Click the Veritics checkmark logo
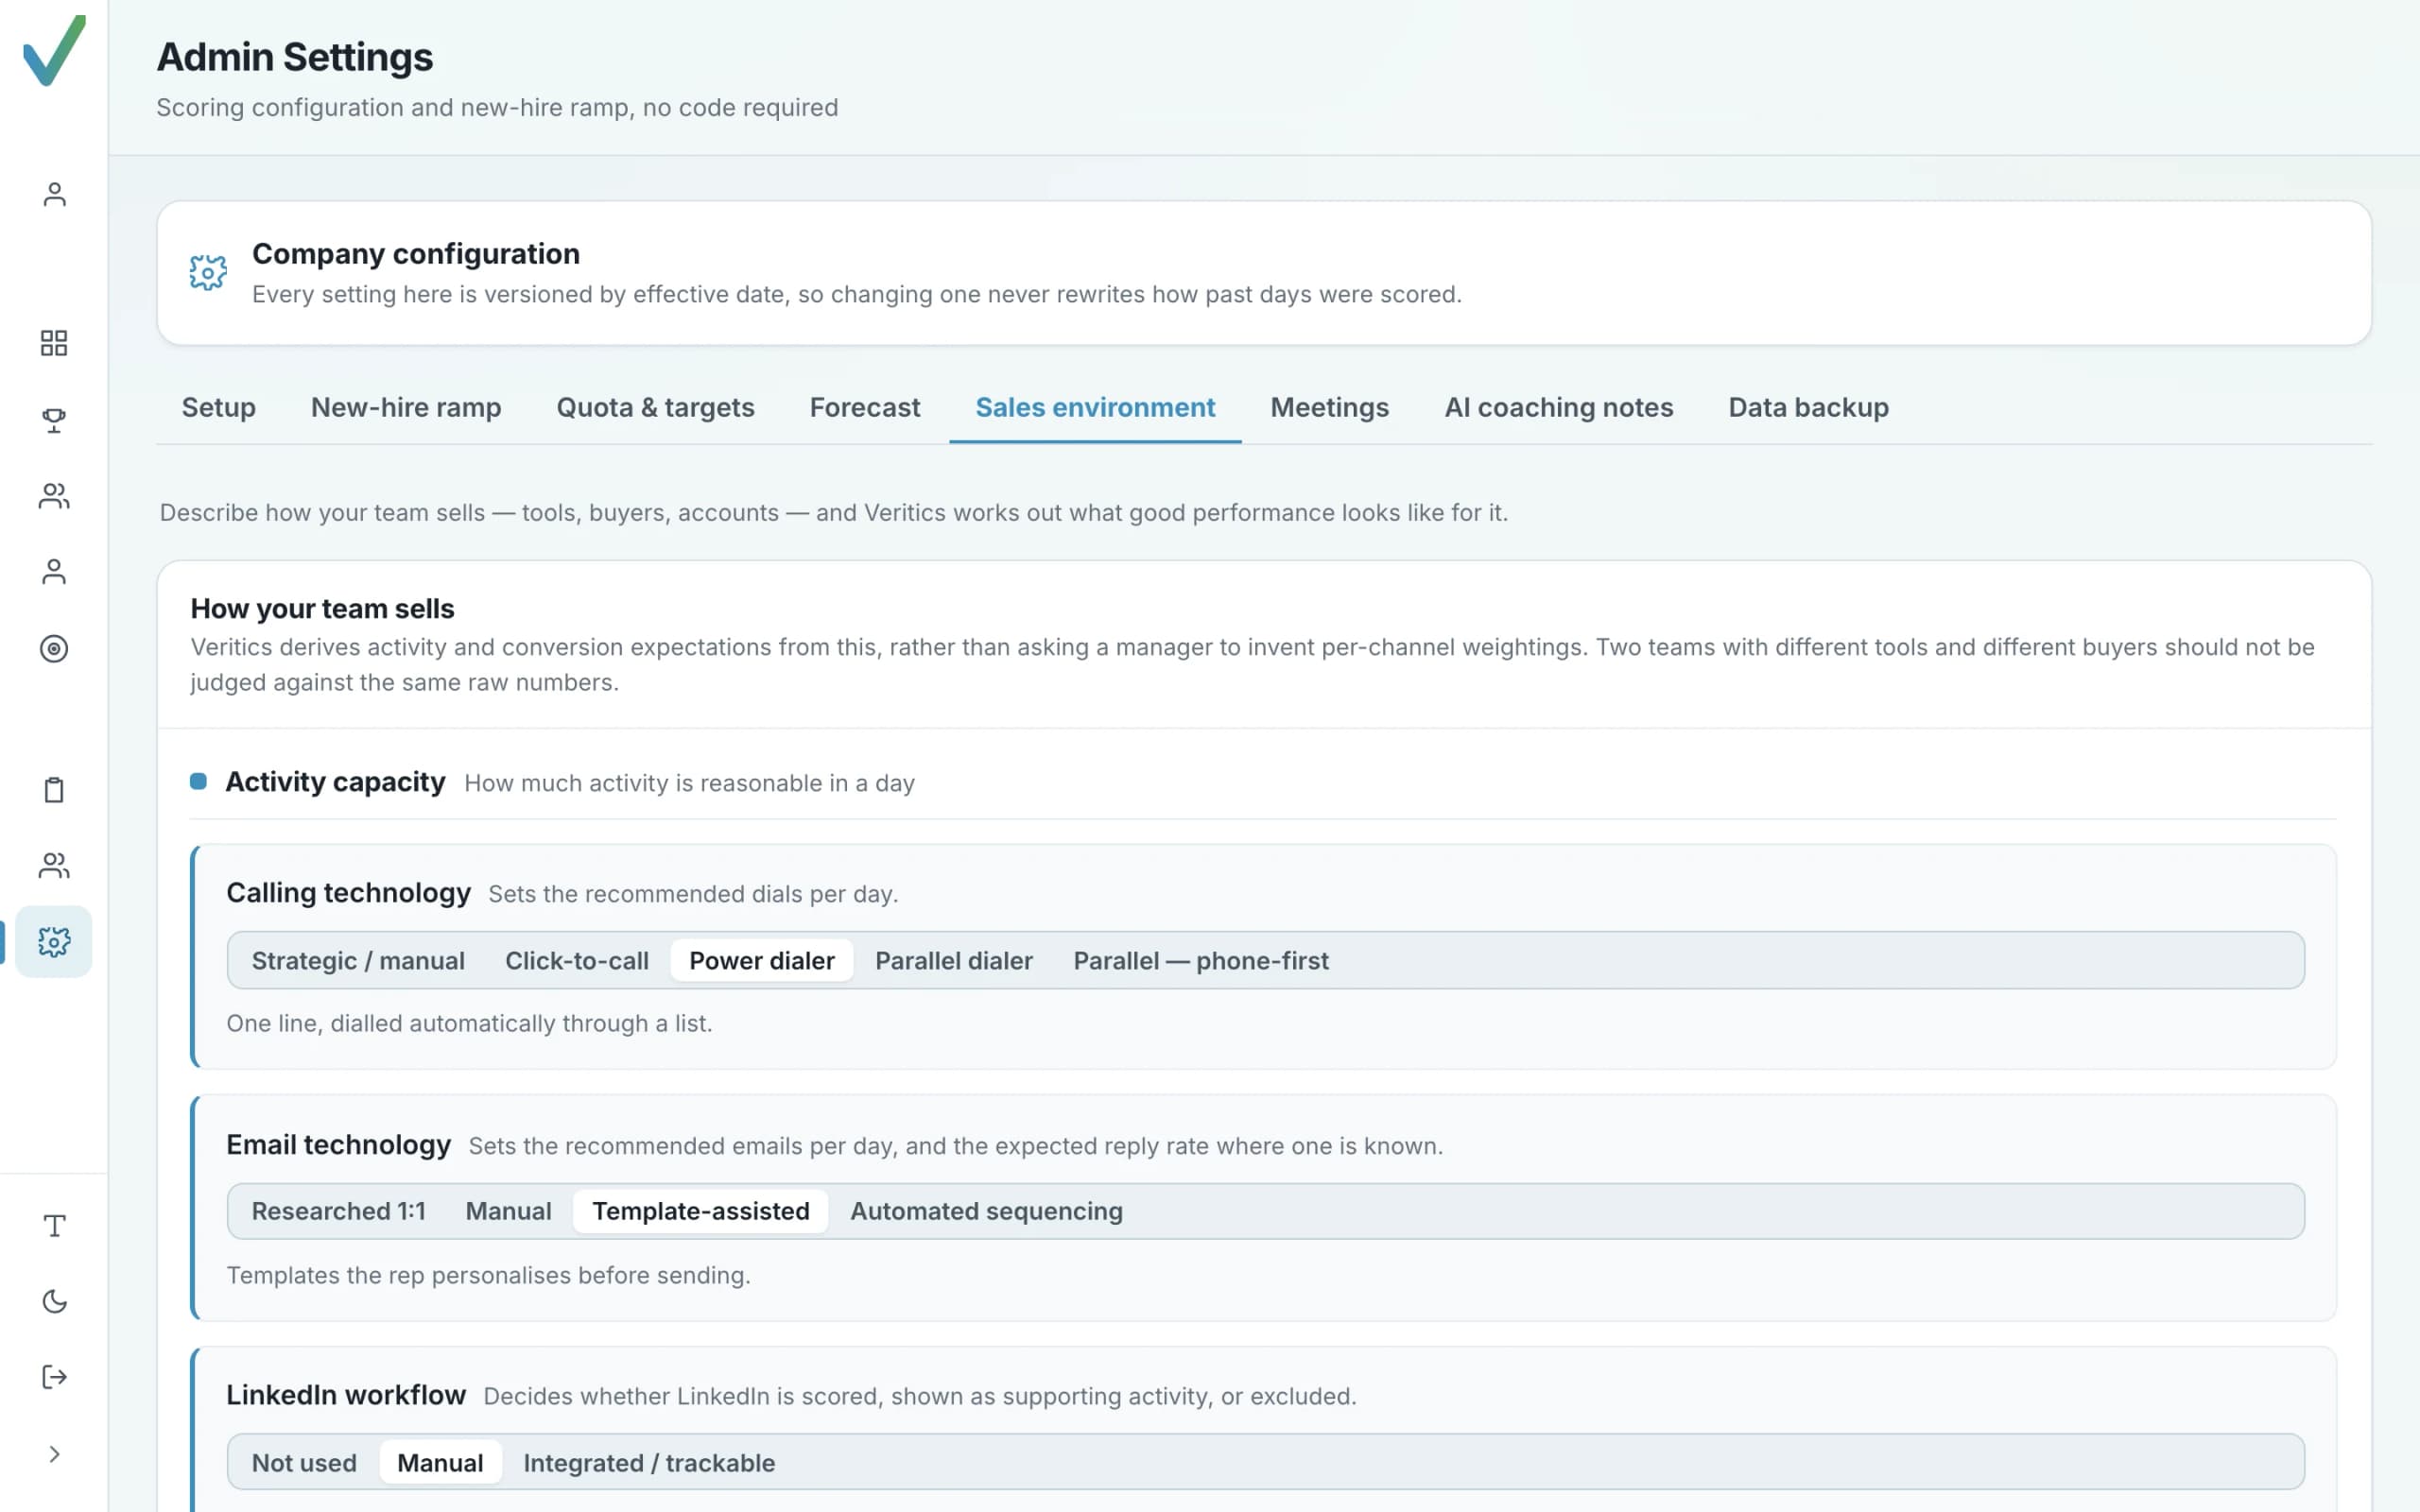 pos(54,51)
